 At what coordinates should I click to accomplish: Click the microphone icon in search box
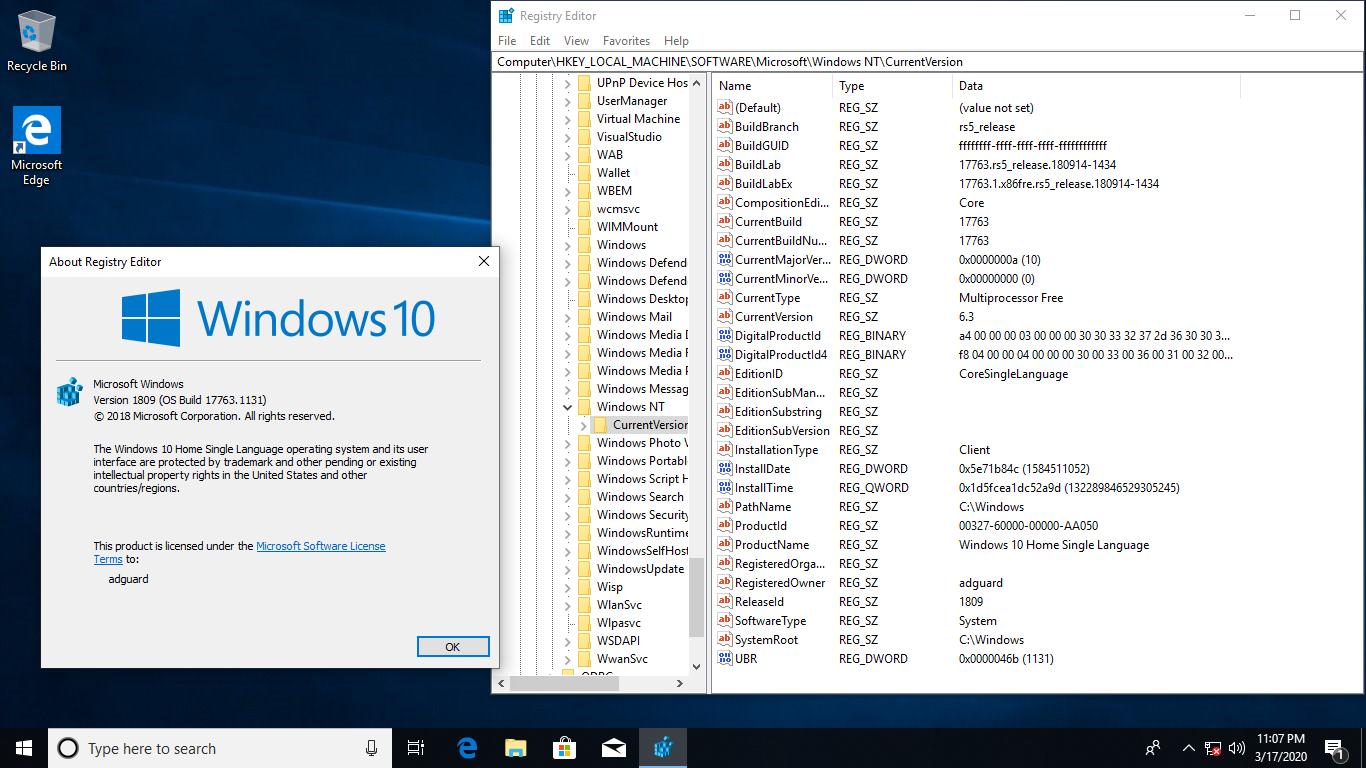371,748
